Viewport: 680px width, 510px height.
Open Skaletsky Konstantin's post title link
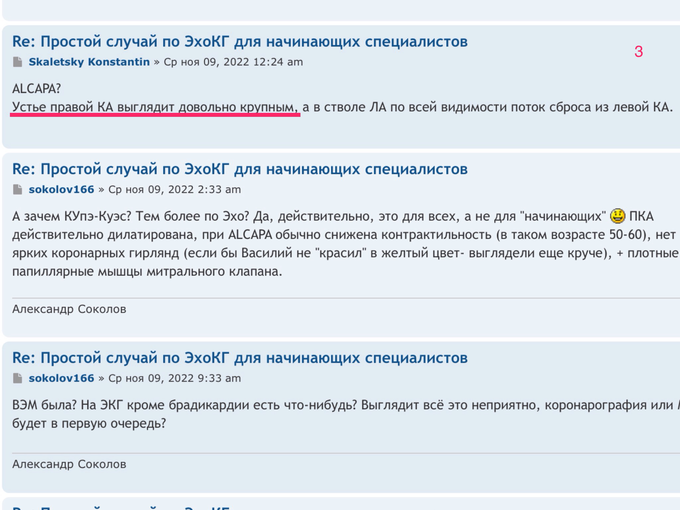[x=240, y=42]
